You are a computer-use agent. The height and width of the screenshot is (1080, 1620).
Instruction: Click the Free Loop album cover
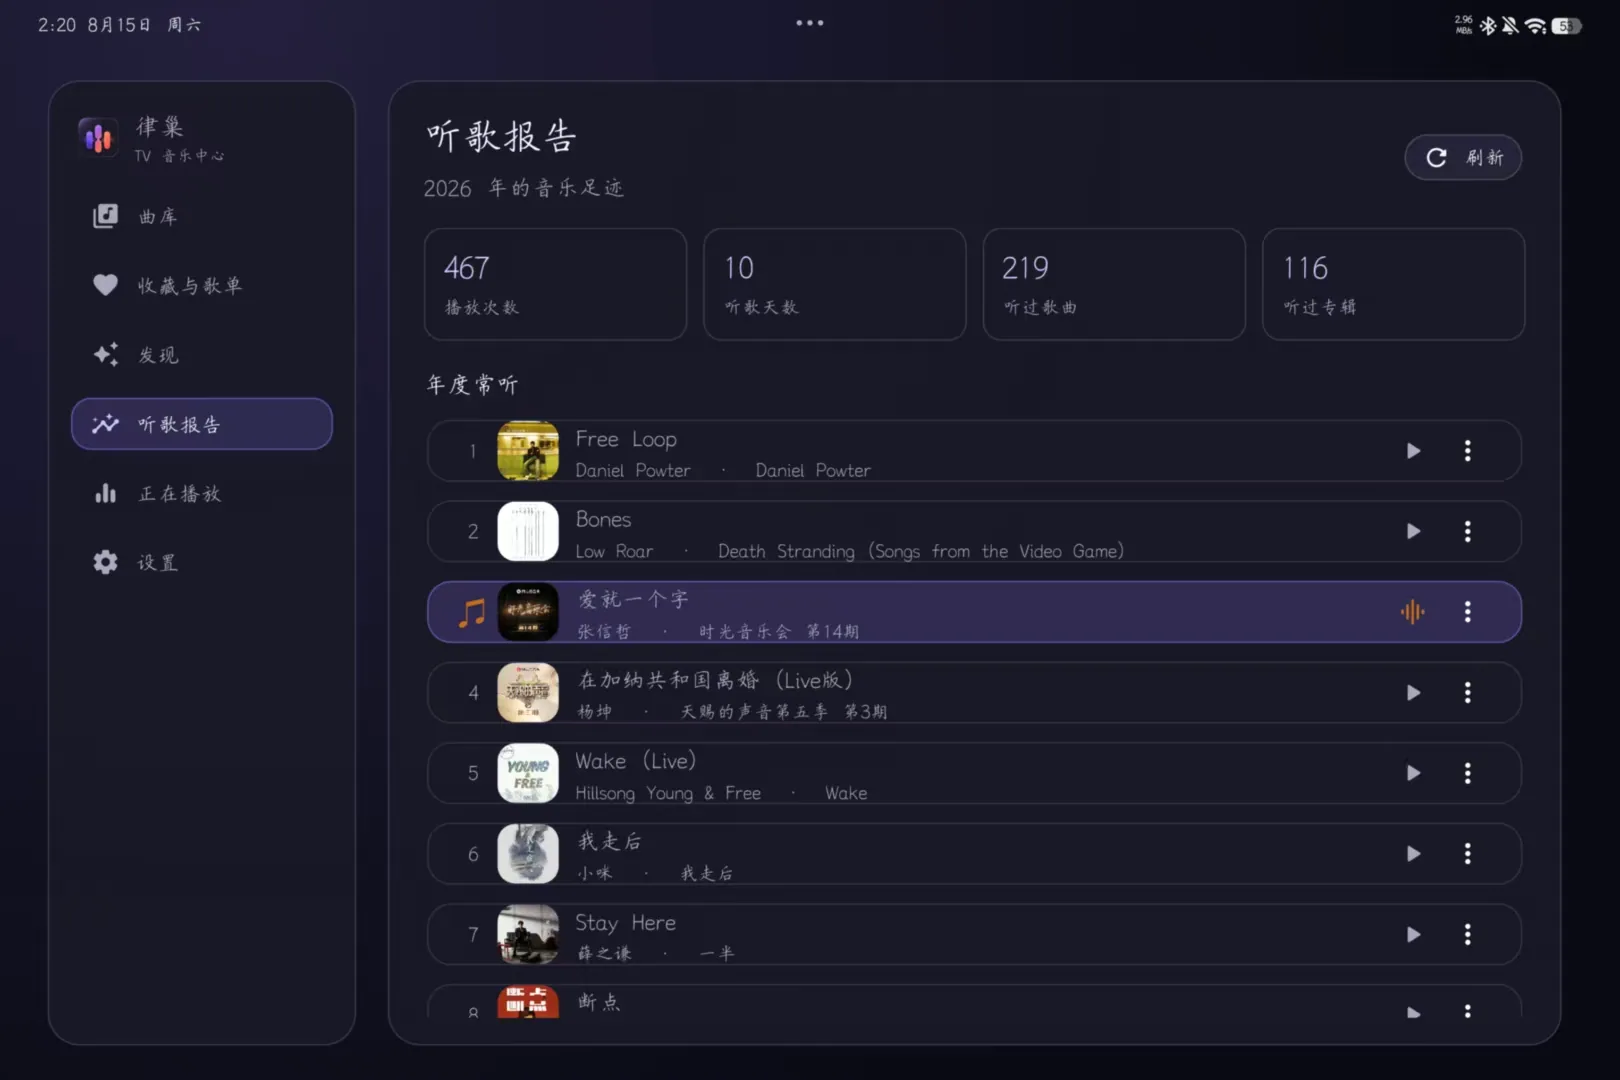click(528, 451)
